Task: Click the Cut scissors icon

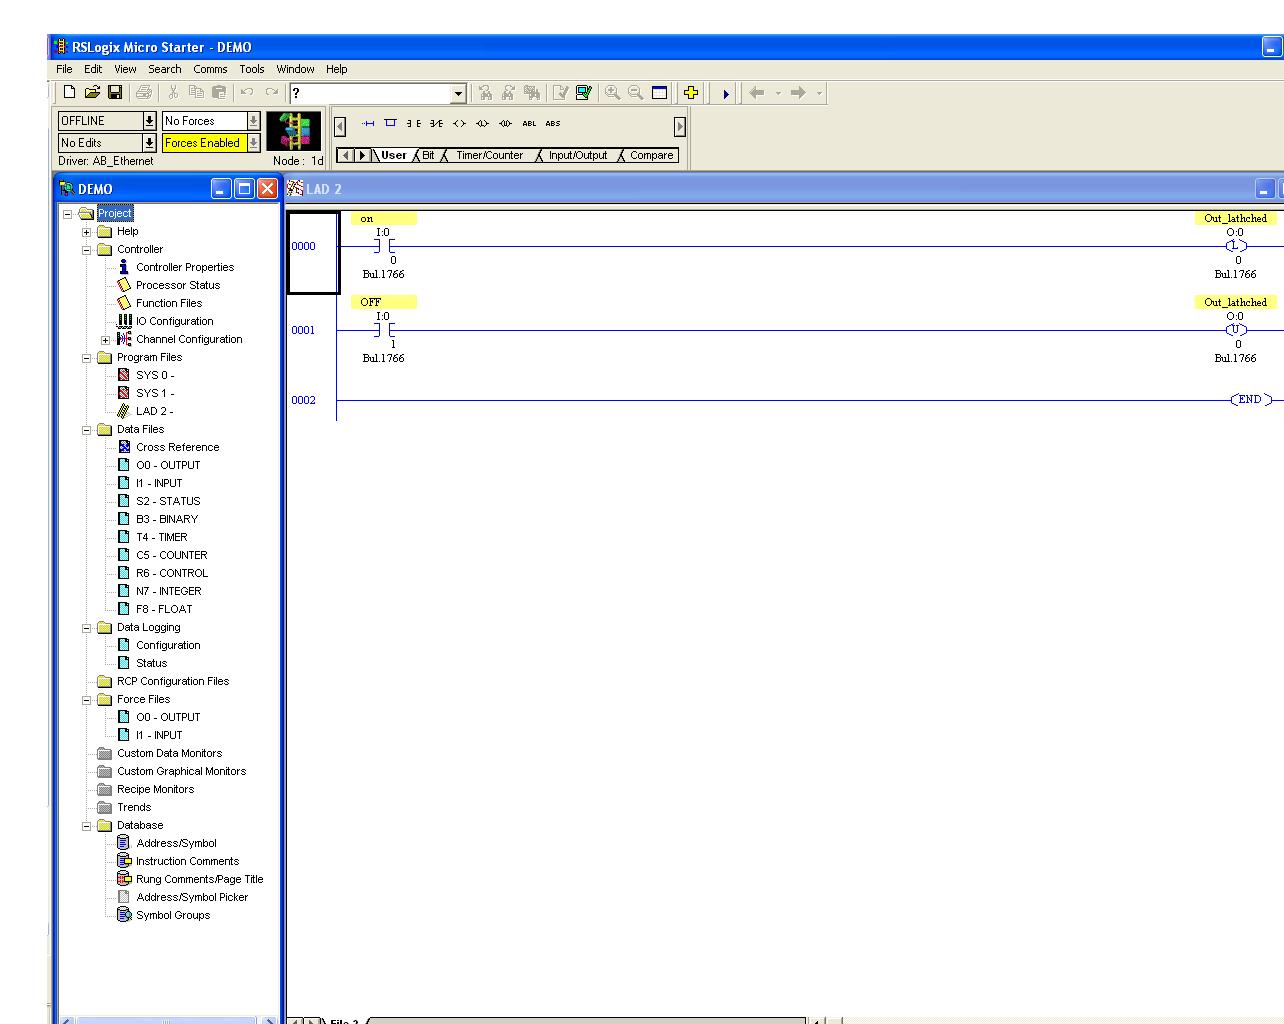Action: [x=173, y=93]
